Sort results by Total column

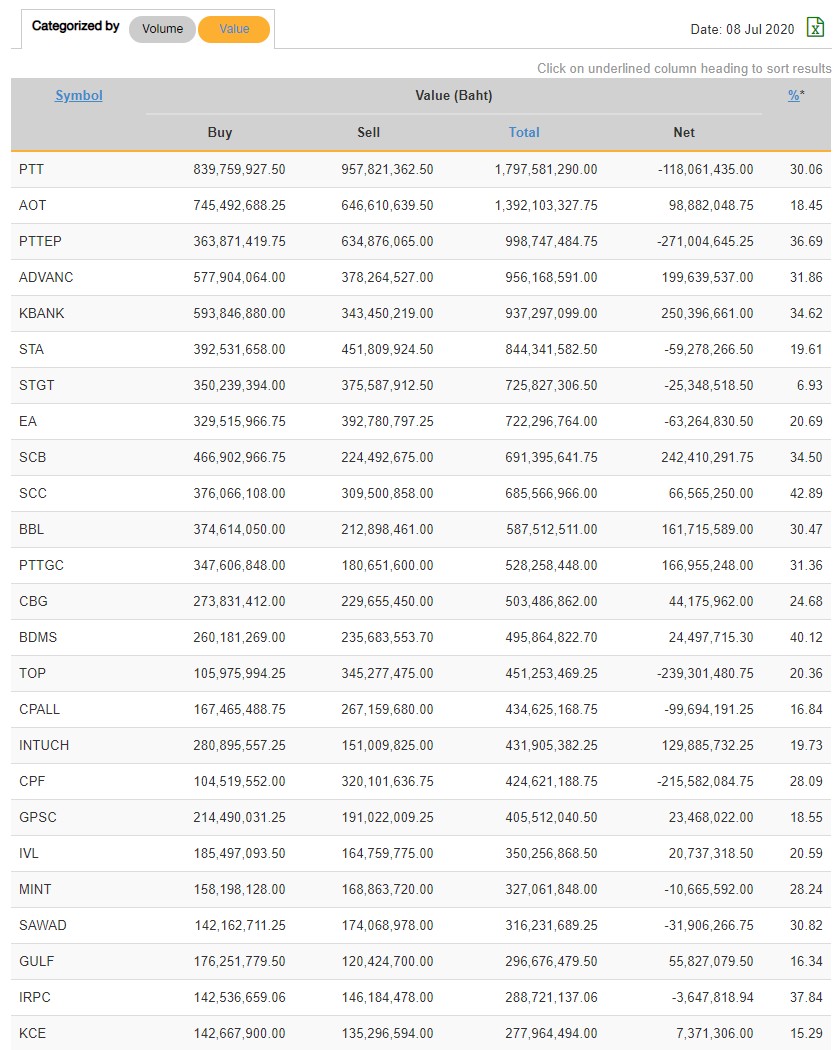(x=524, y=132)
